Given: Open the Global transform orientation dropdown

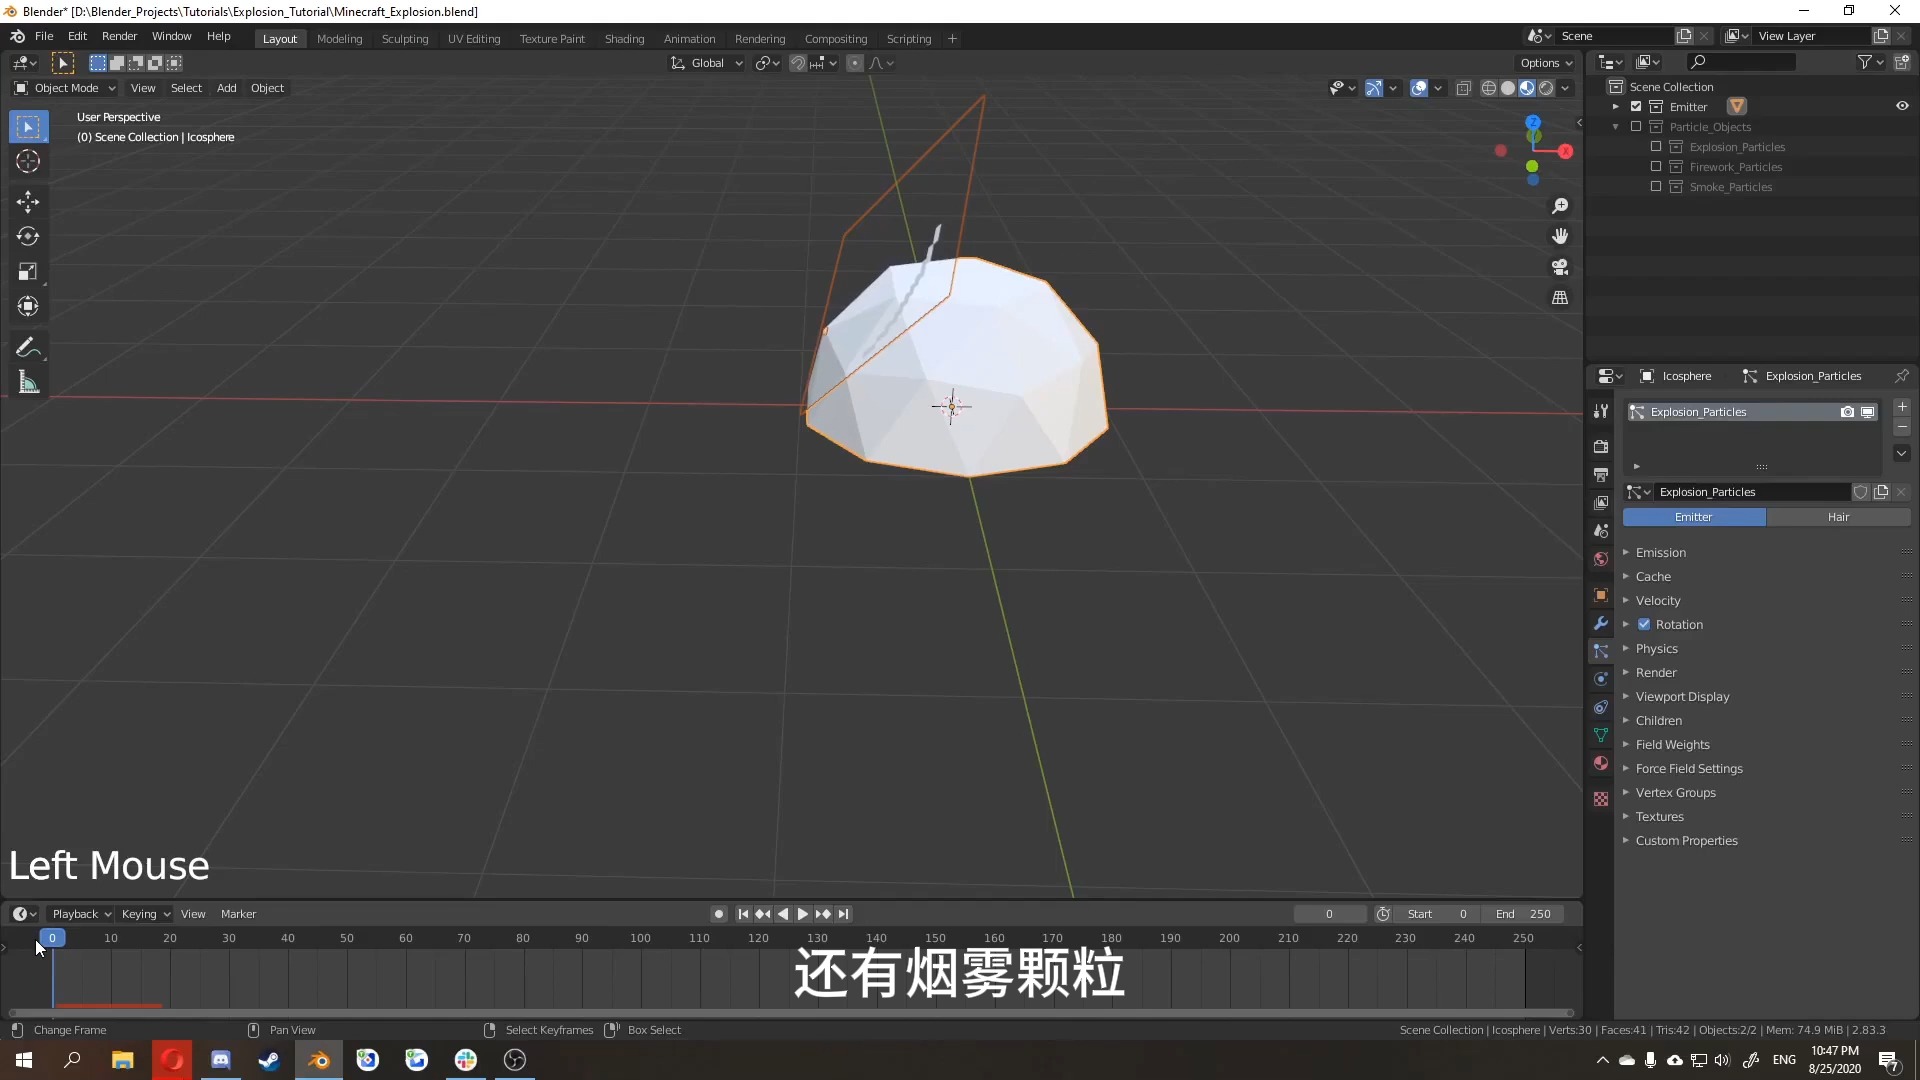Looking at the screenshot, I should click(706, 62).
